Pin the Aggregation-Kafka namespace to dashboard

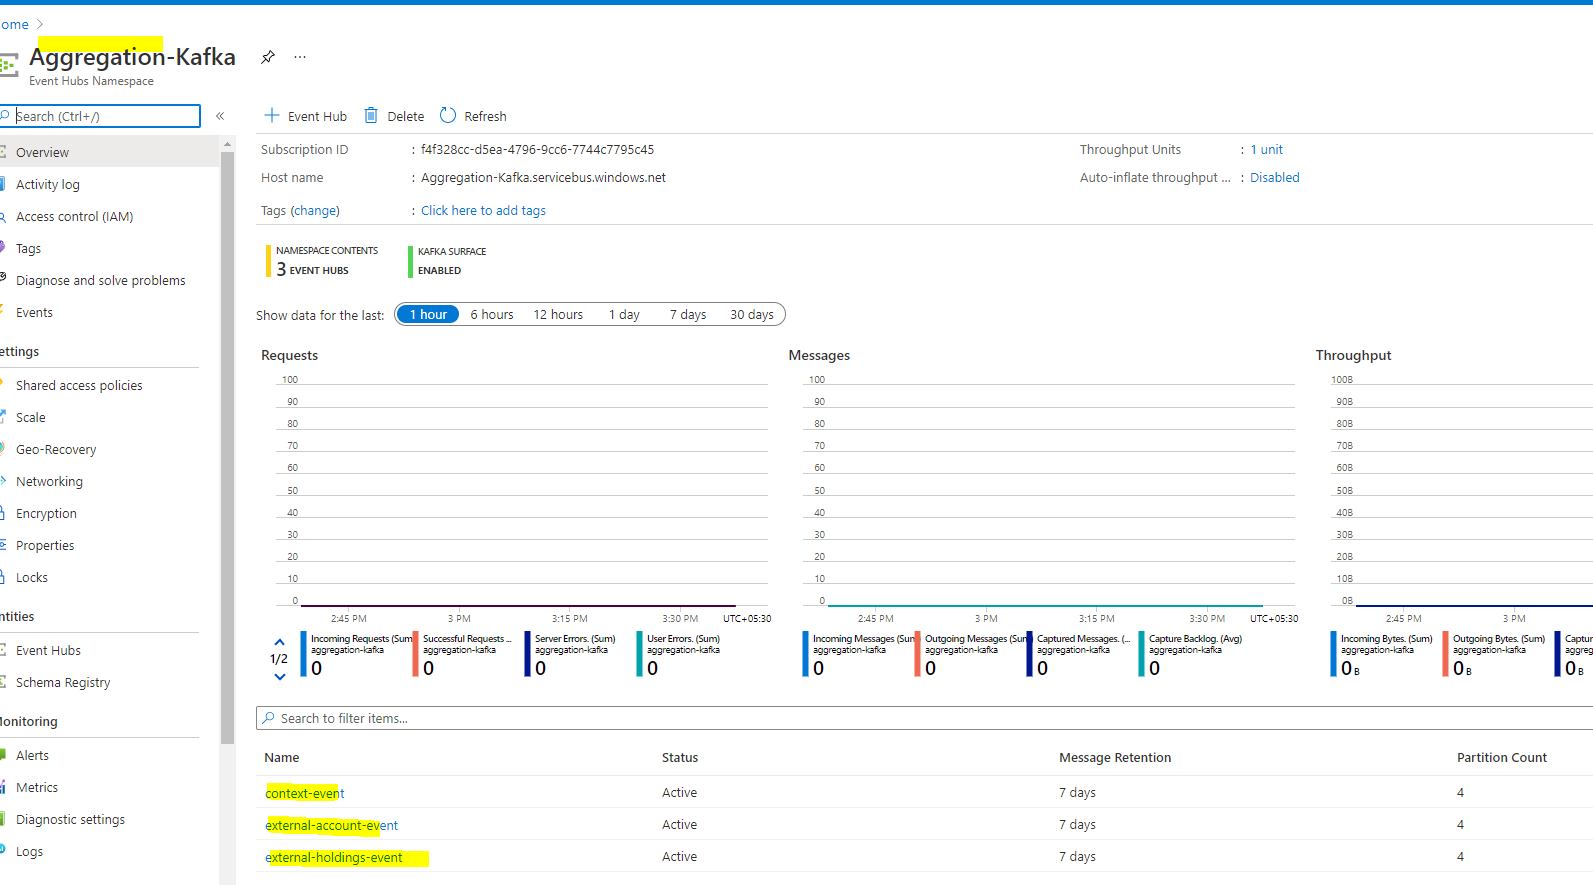[267, 57]
